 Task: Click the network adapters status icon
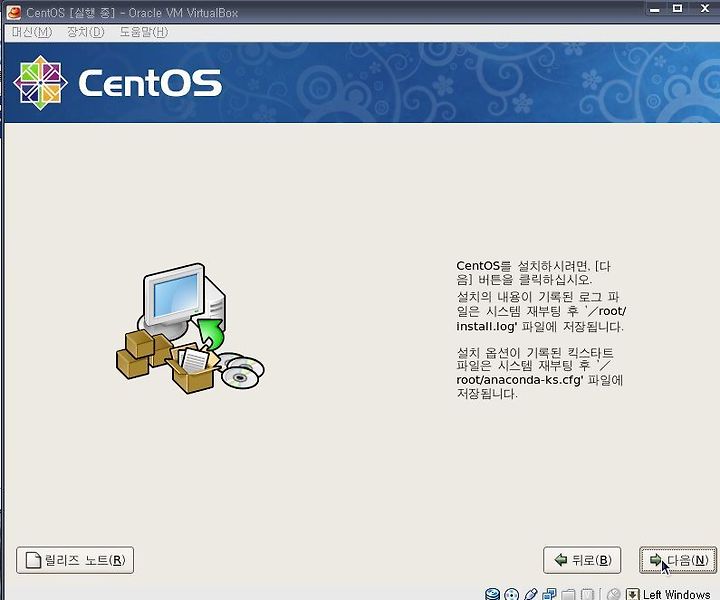click(x=549, y=594)
